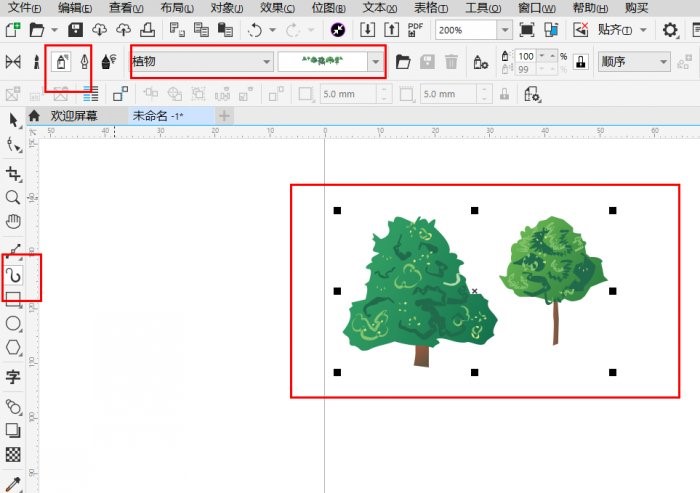Toggle the lock icon beside size percentage
700x493 pixels.
pyautogui.click(x=581, y=62)
